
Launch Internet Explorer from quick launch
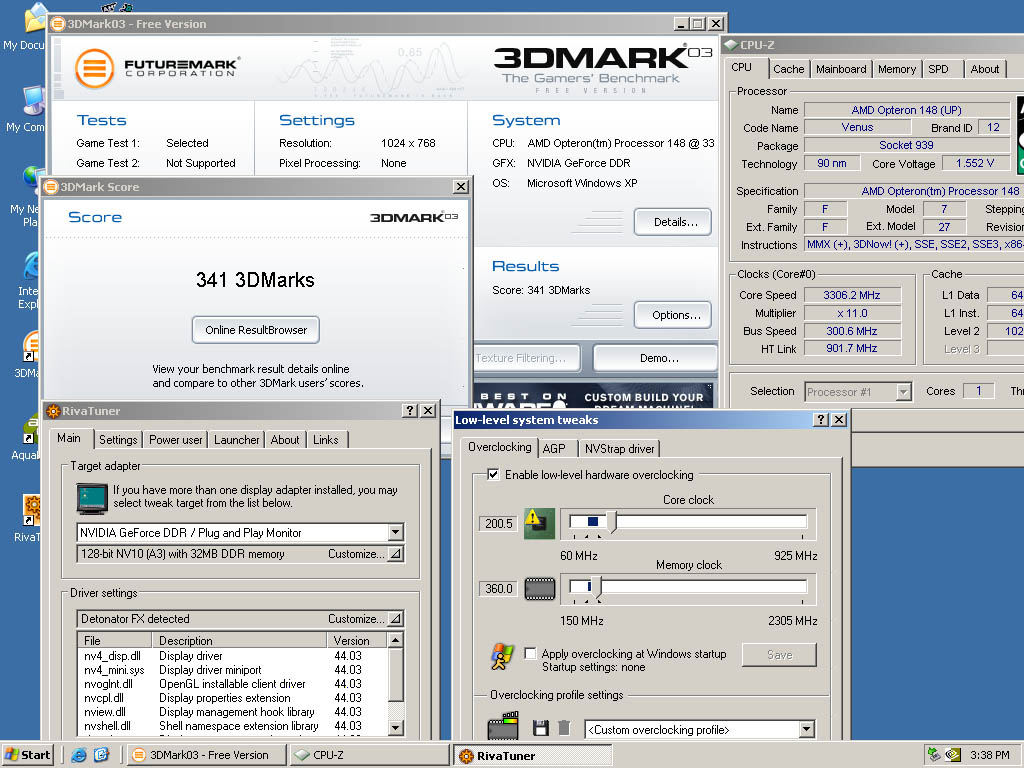click(79, 755)
